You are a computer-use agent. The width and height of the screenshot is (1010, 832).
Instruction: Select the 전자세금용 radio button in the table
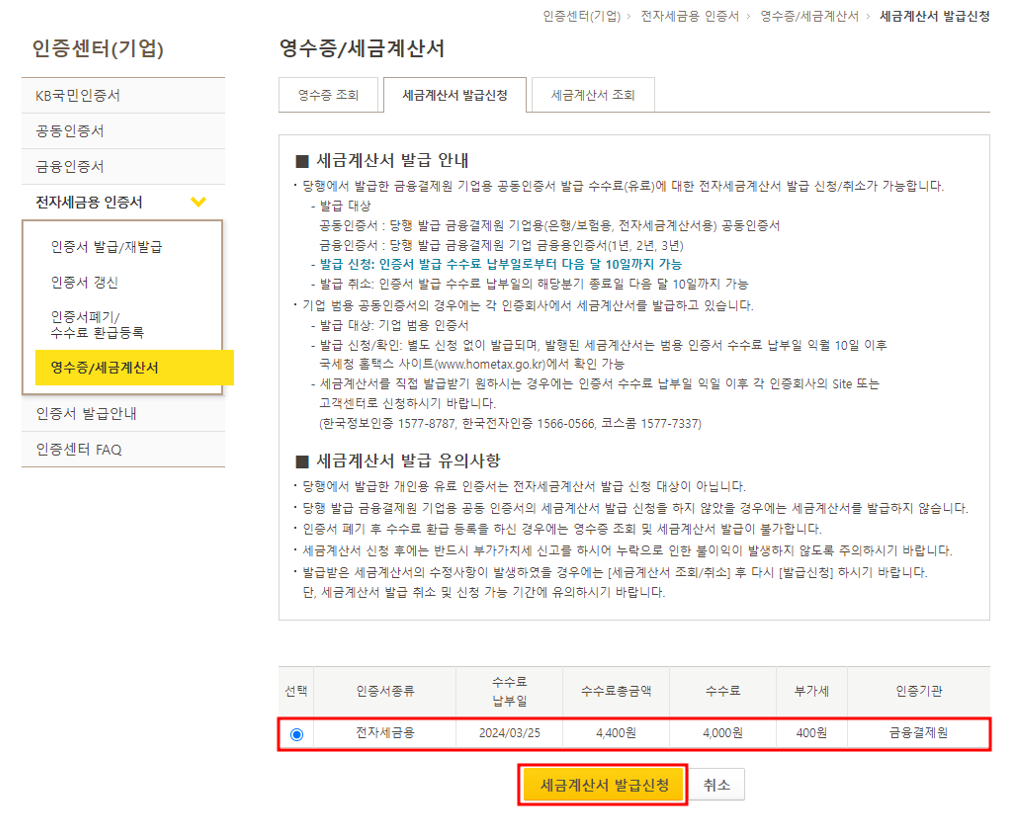coord(298,733)
